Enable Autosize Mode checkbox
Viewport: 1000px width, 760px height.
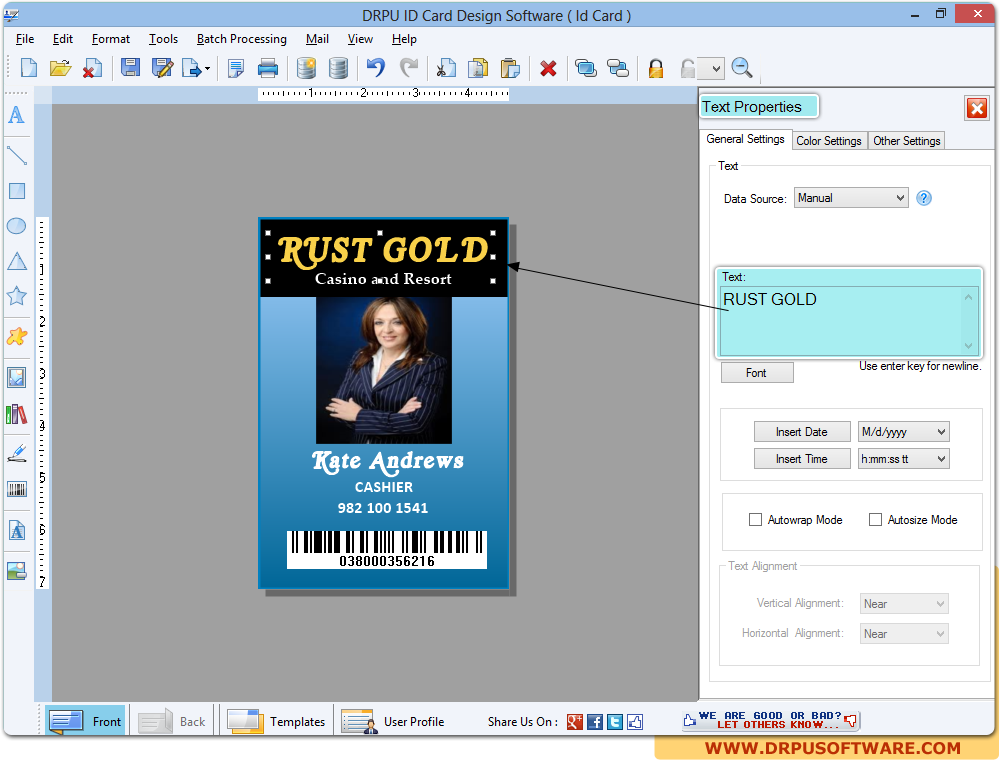pos(876,520)
